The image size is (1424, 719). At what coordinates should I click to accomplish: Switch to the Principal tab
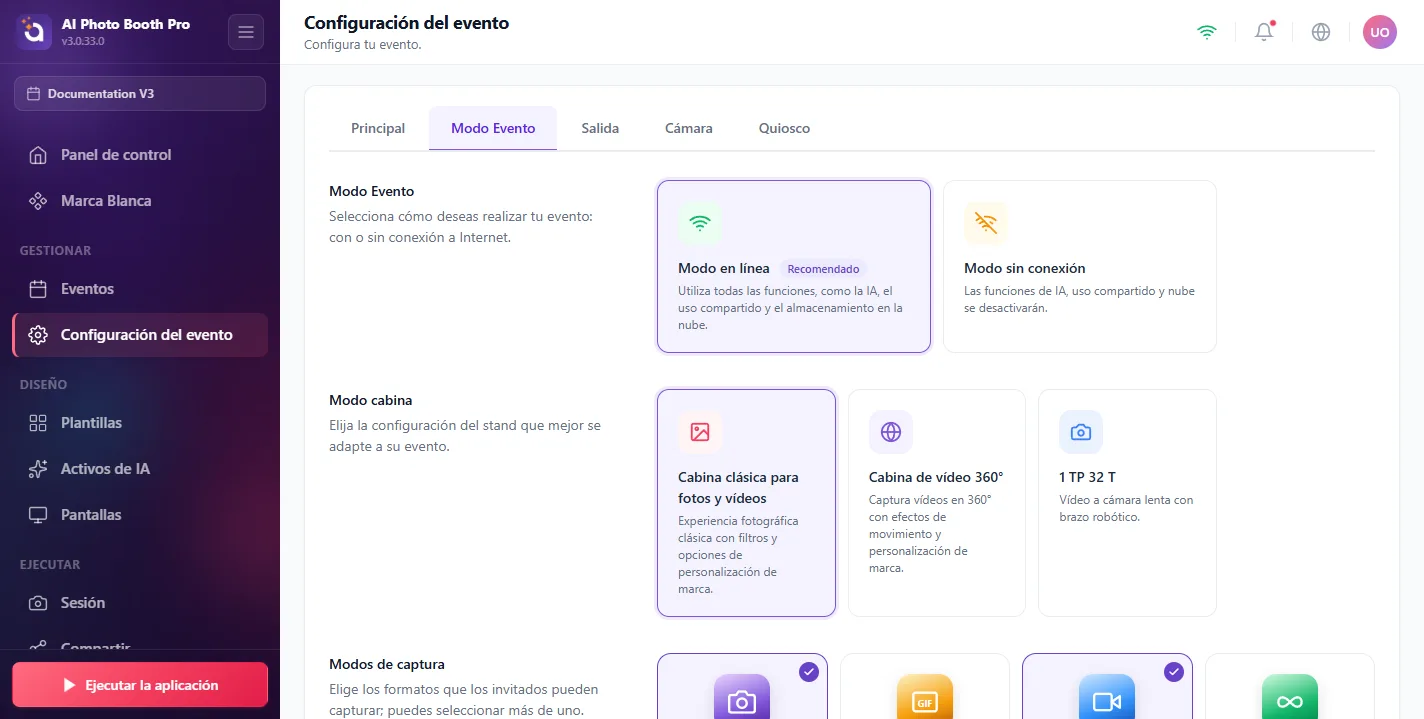tap(378, 128)
